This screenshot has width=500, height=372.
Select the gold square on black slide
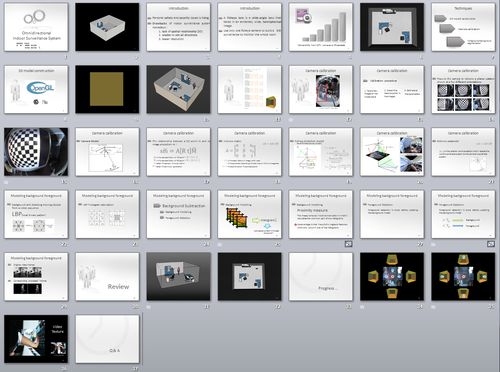[107, 89]
